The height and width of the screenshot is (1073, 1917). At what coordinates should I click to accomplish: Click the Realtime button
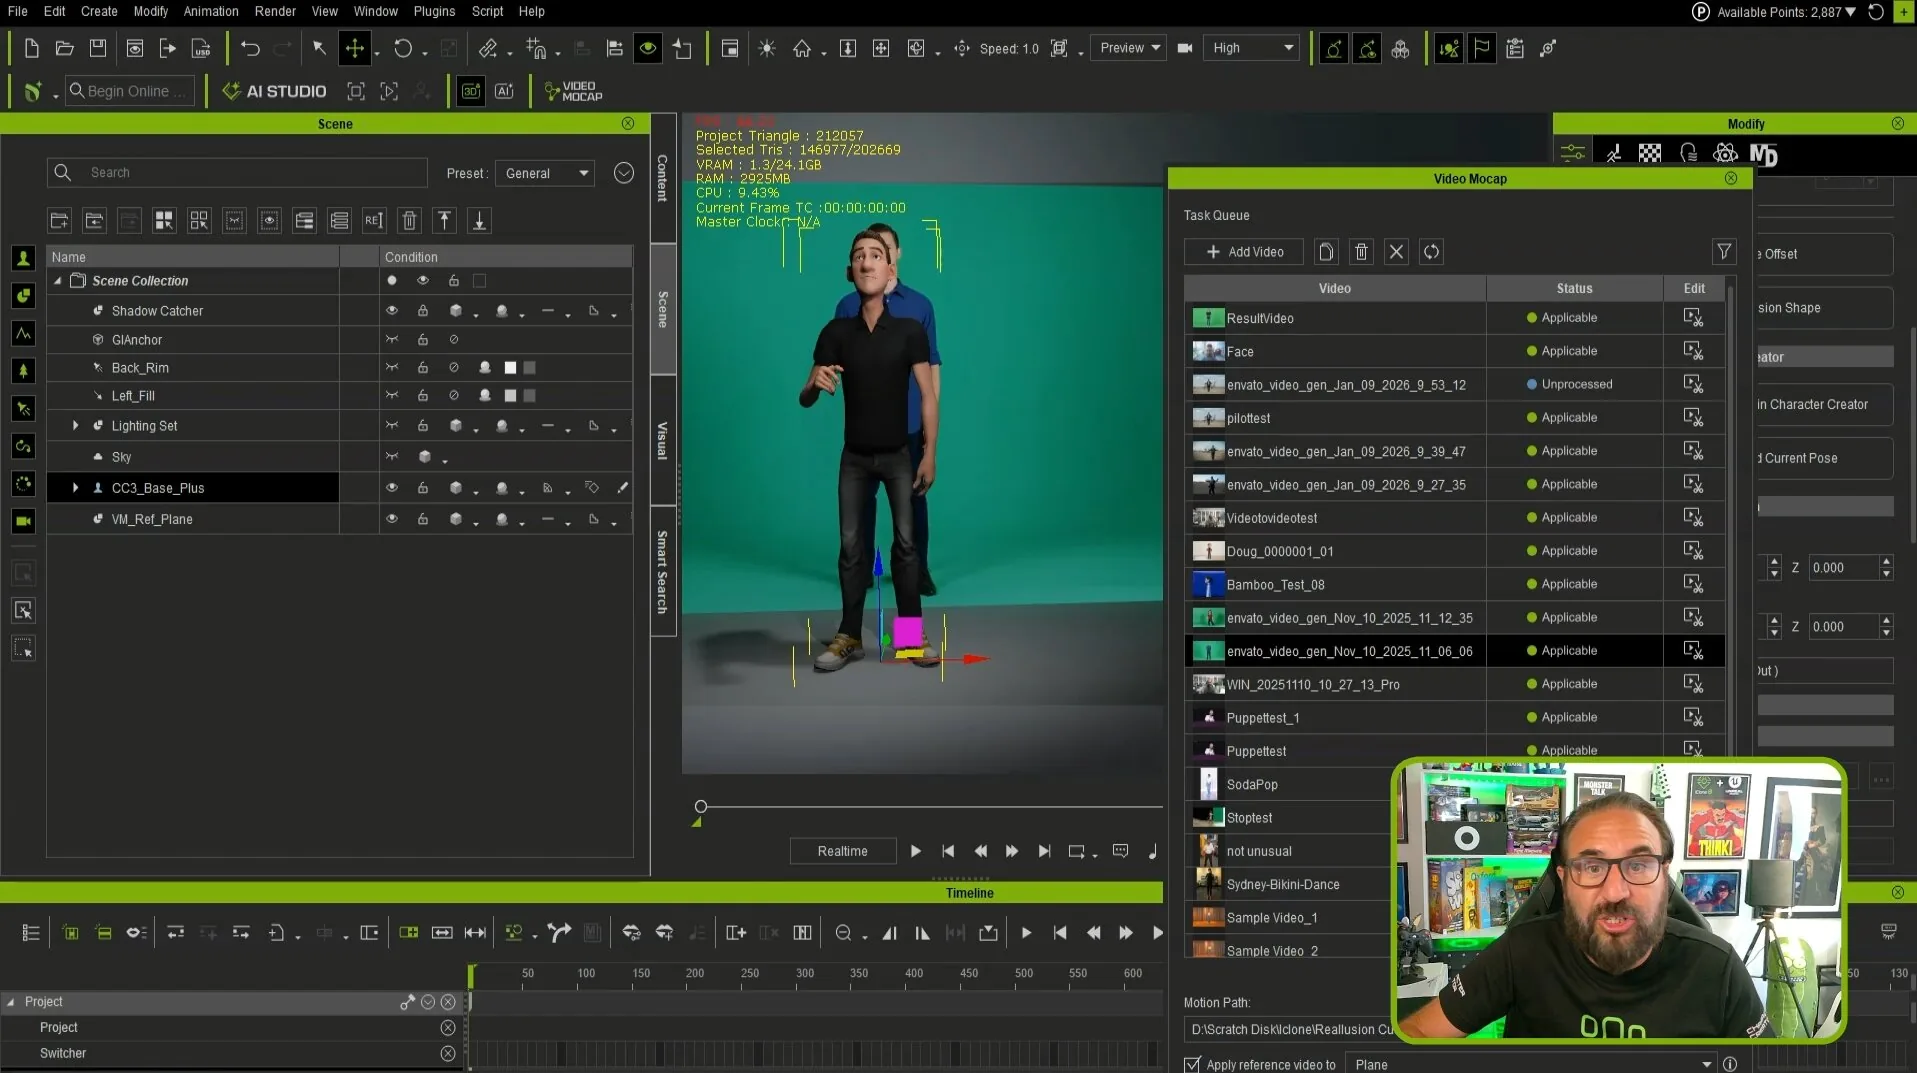pyautogui.click(x=842, y=851)
